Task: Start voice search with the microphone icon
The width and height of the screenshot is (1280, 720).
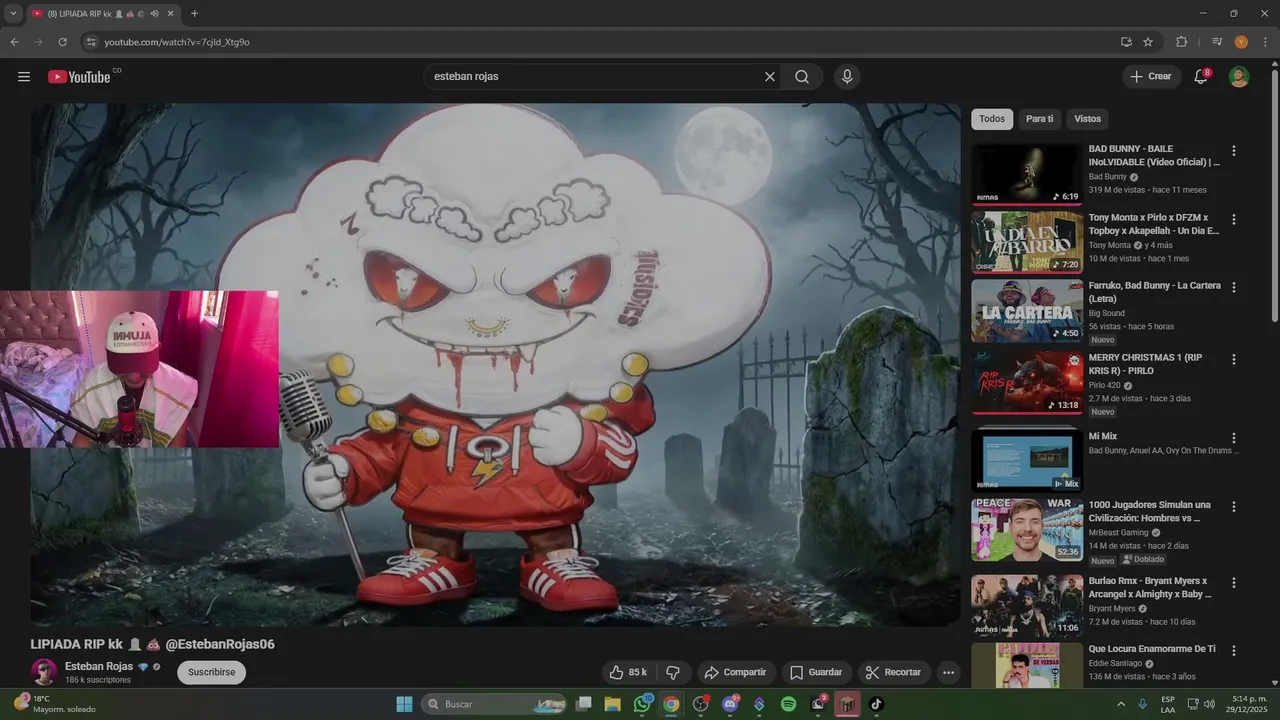Action: [x=847, y=77]
